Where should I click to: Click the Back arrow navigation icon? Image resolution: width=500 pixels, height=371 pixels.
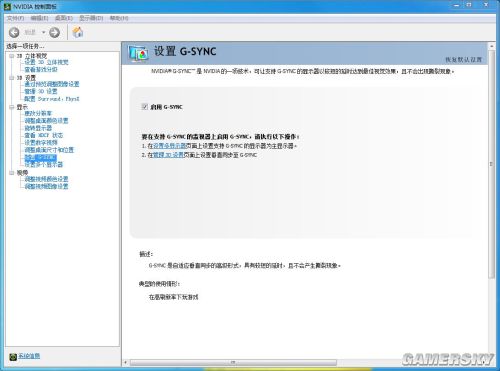(14, 32)
